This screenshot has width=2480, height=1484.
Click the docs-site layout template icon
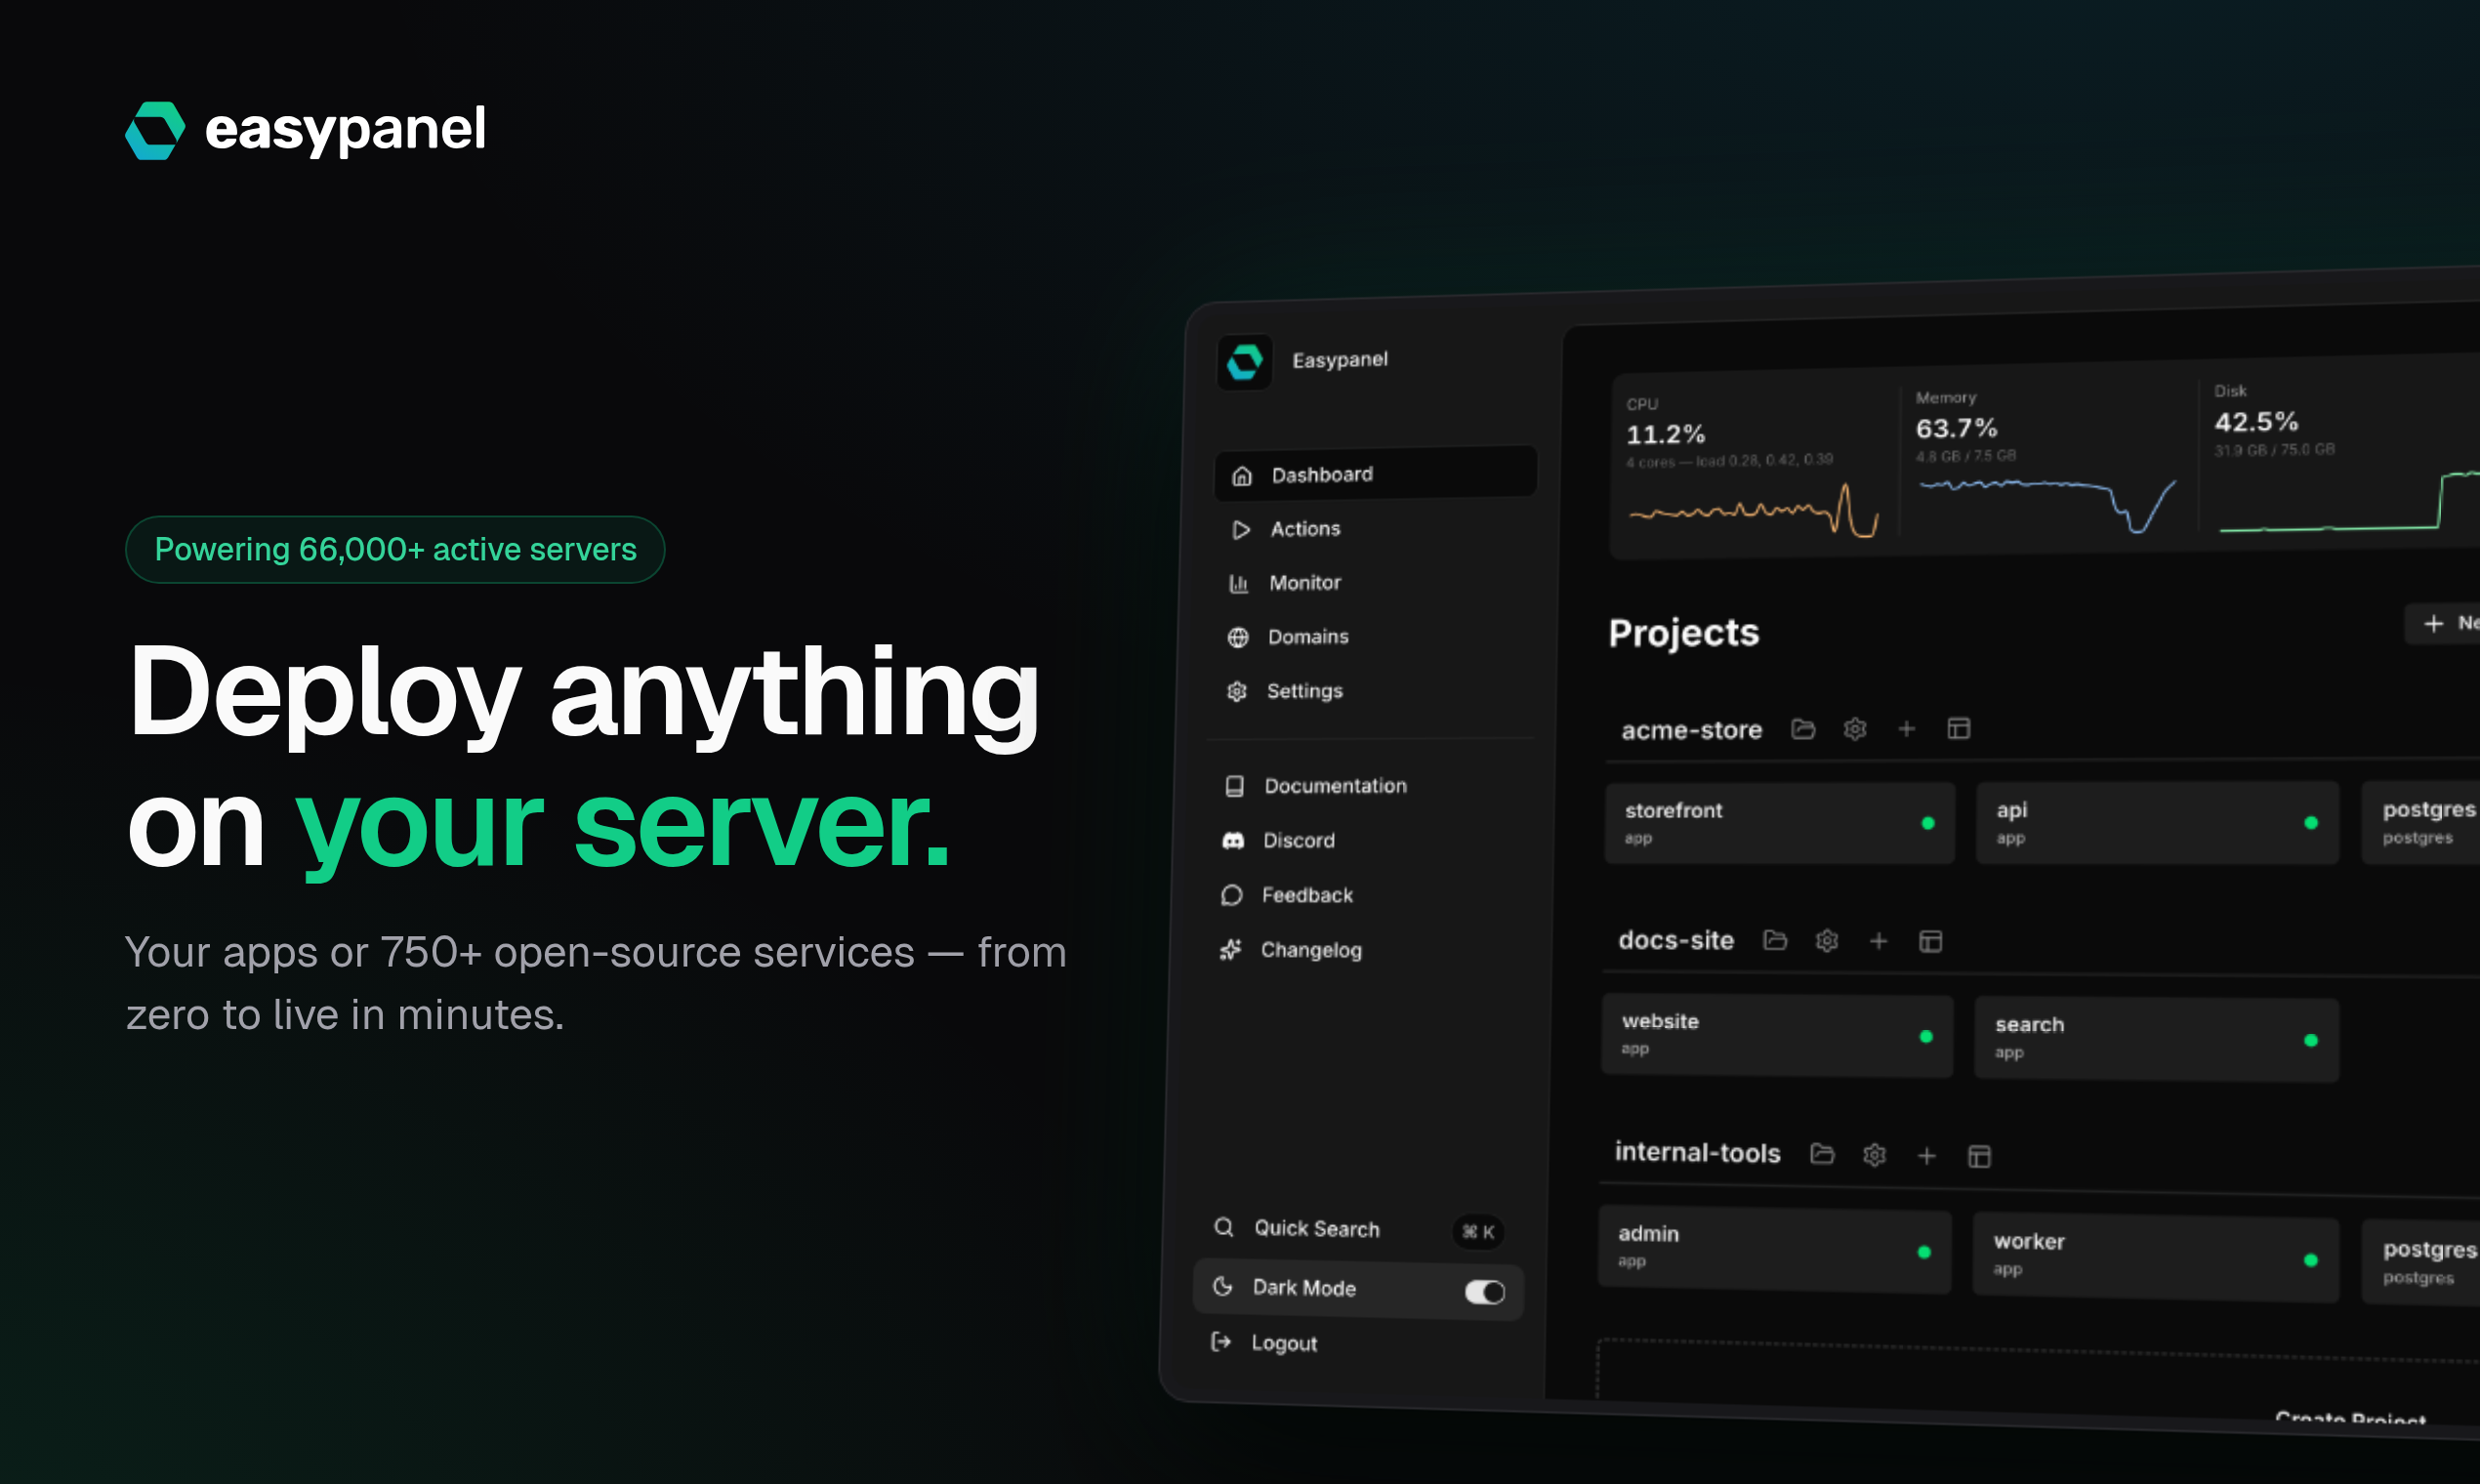coord(1930,941)
